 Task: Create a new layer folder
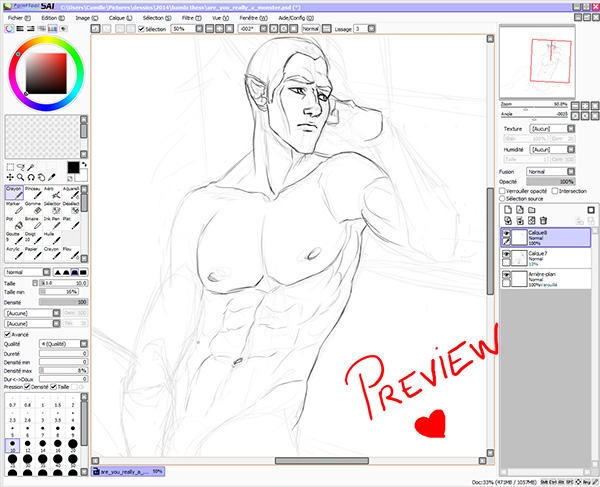point(532,210)
